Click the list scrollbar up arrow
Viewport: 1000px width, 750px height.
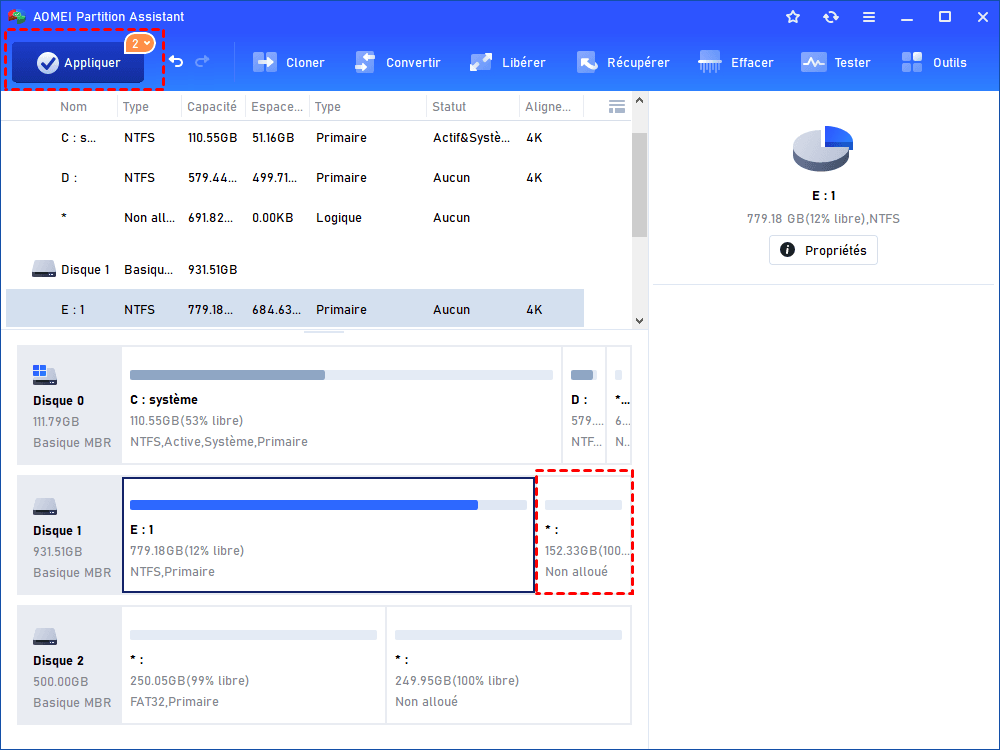point(640,101)
